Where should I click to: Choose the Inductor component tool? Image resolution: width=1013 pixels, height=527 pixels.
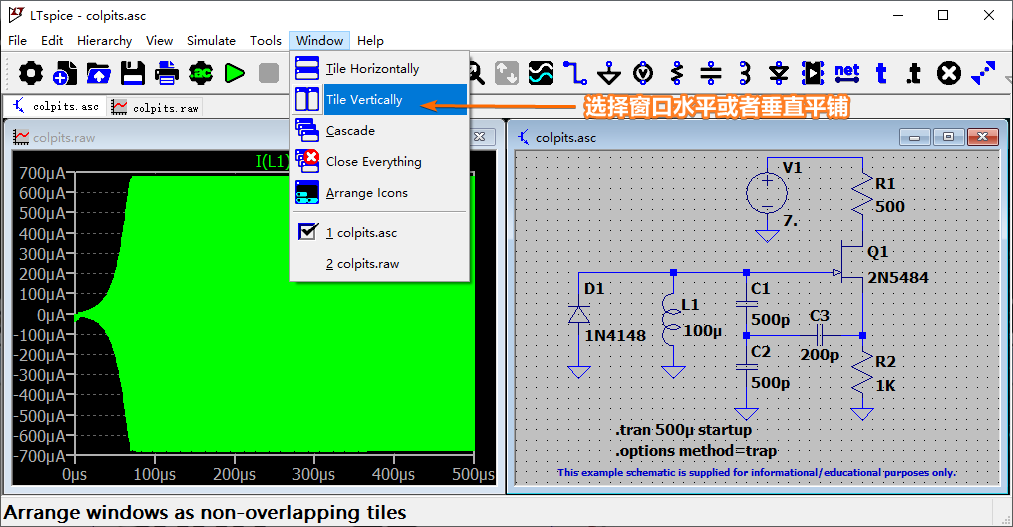point(744,73)
